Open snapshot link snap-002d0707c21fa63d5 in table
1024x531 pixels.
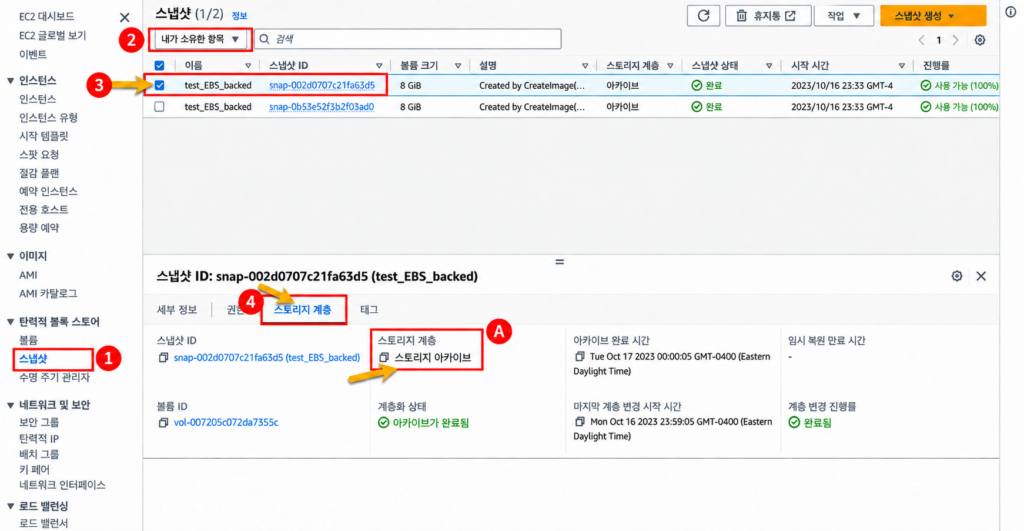322,86
